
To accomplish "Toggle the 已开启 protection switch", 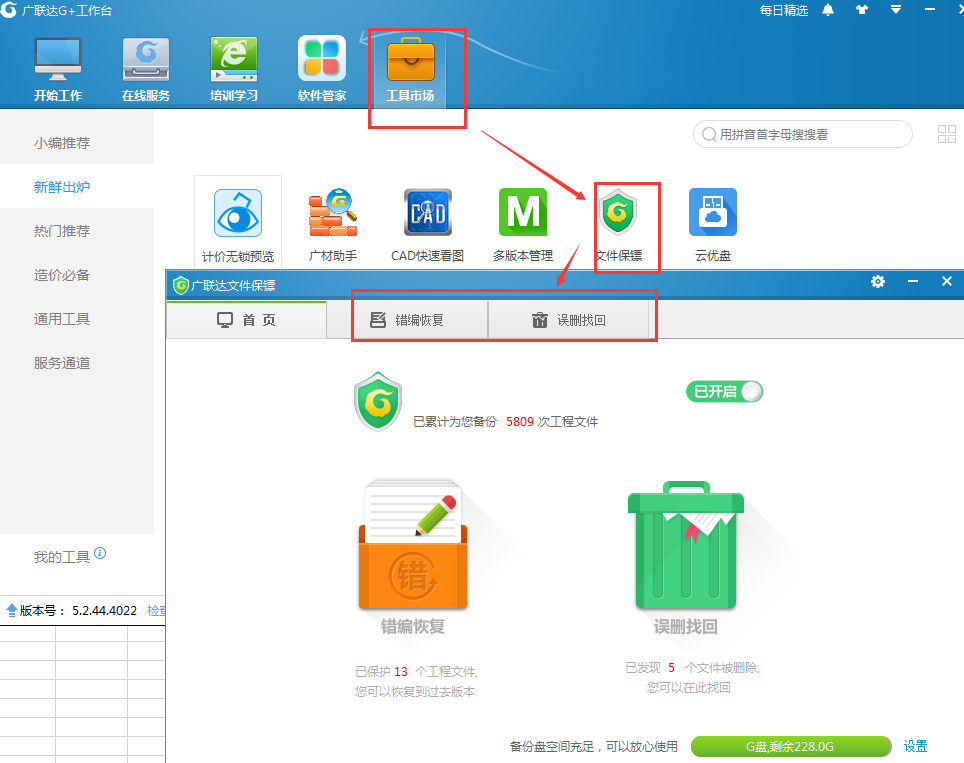I will (724, 392).
